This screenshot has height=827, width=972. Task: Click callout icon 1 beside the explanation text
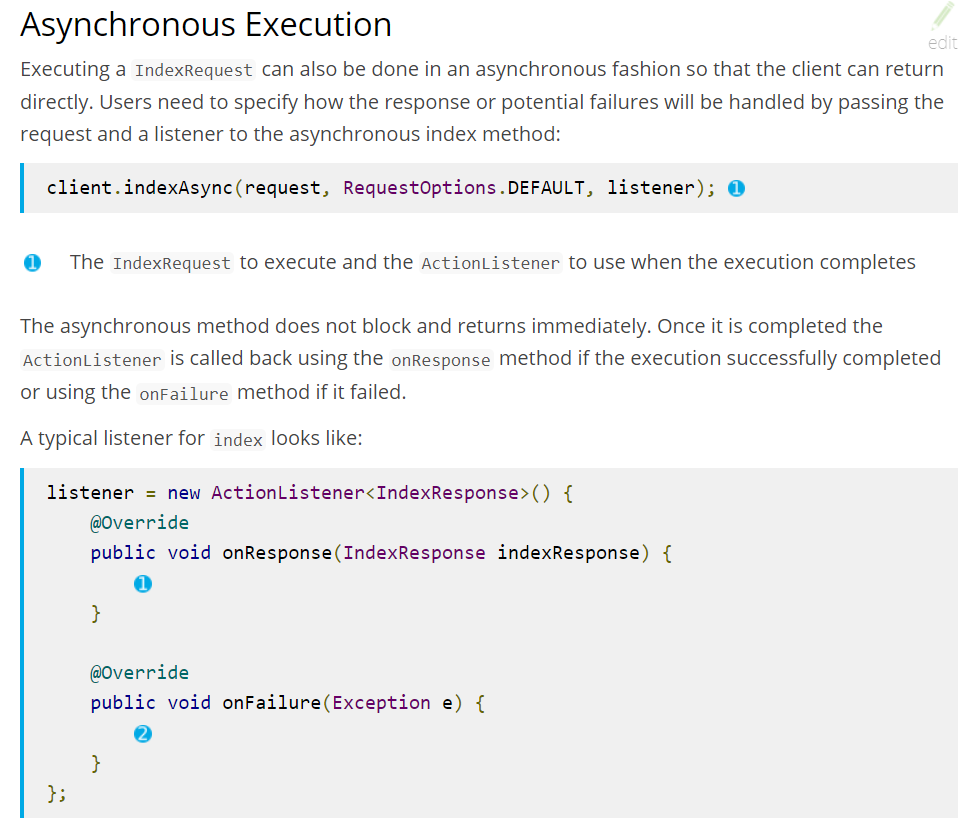click(x=31, y=262)
